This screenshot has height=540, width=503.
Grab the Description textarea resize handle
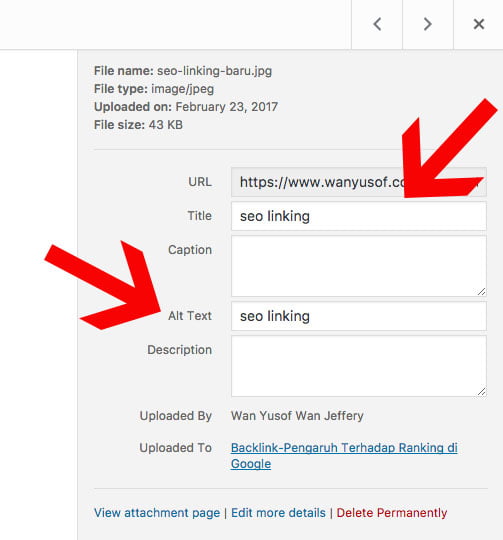(x=481, y=392)
